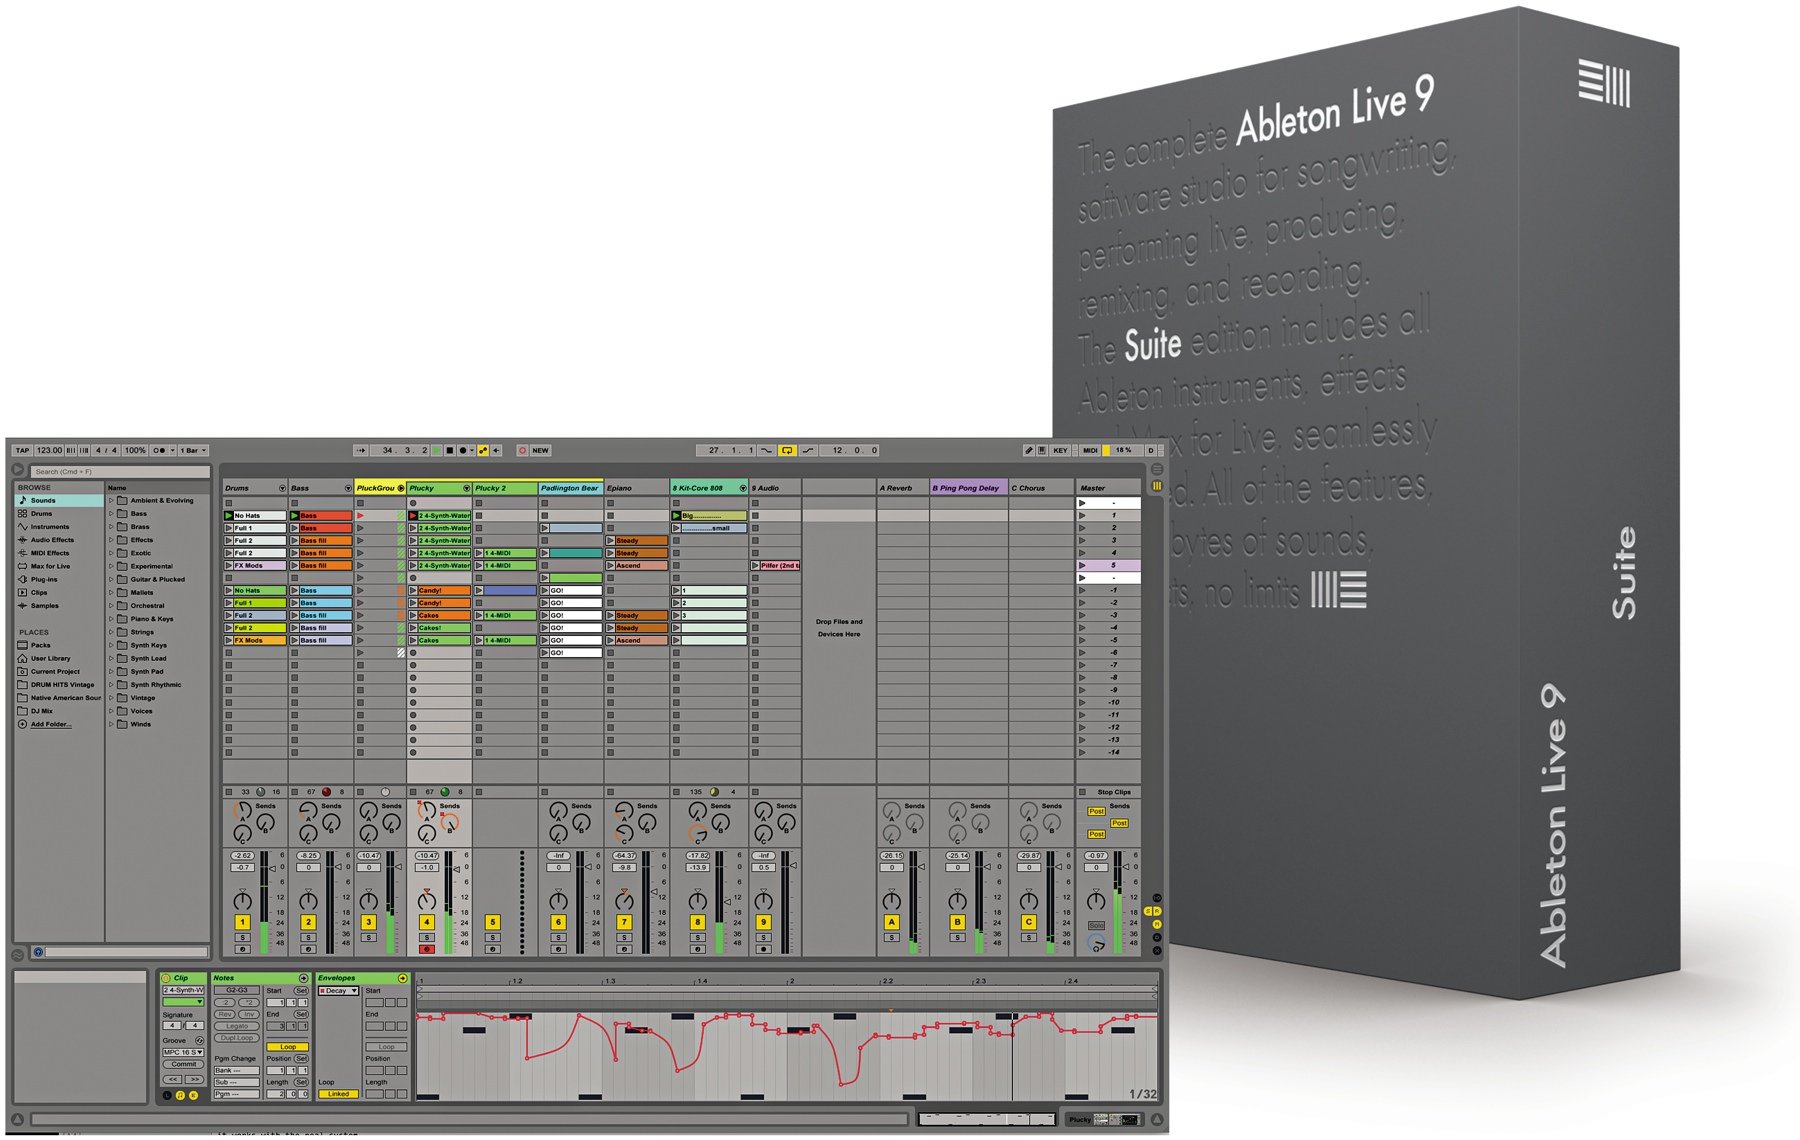Toggle track 4 activator button

pos(427,923)
